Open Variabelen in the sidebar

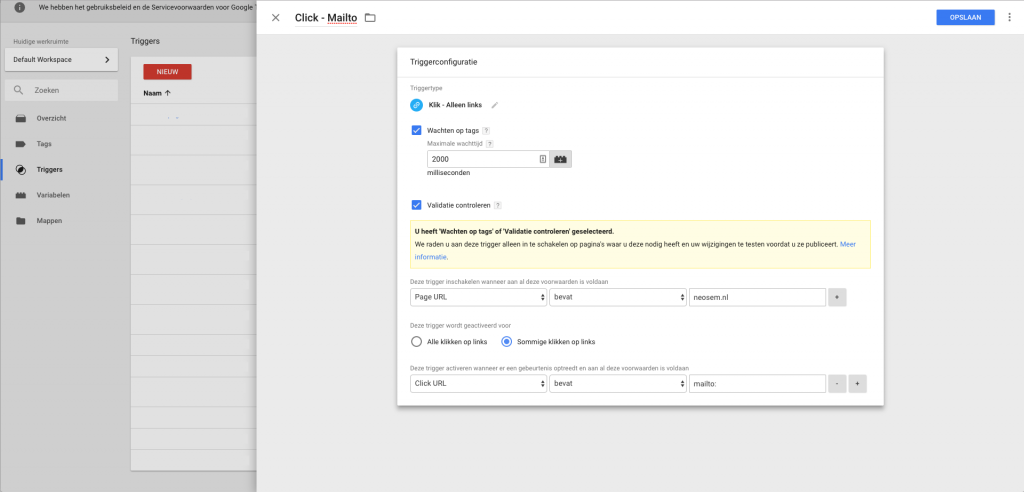pos(53,195)
